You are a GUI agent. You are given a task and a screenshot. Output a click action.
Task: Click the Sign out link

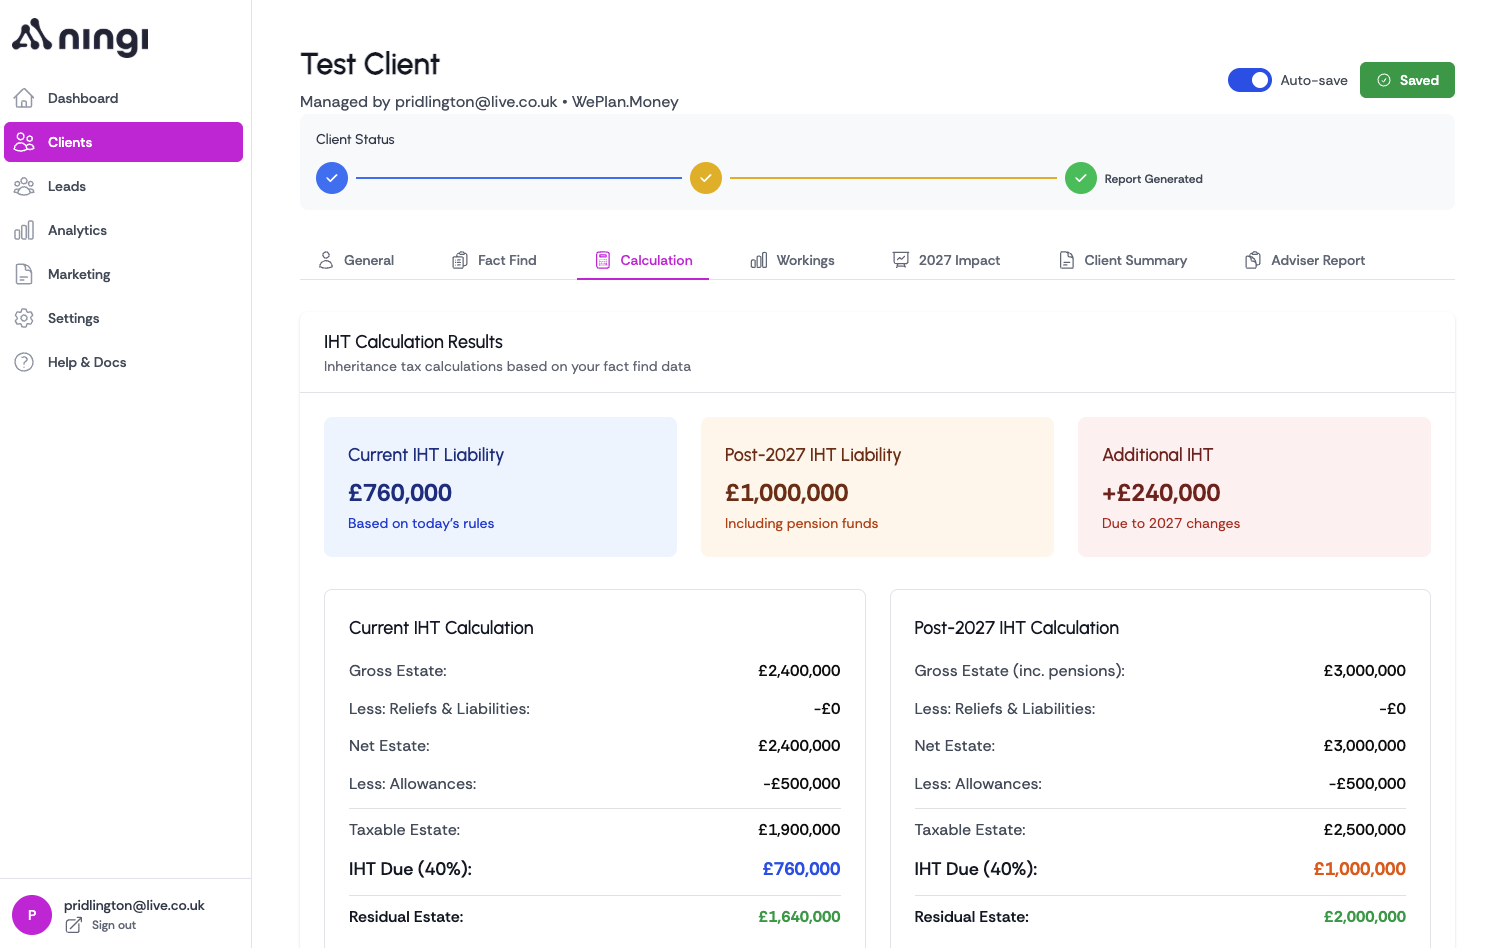coord(114,926)
